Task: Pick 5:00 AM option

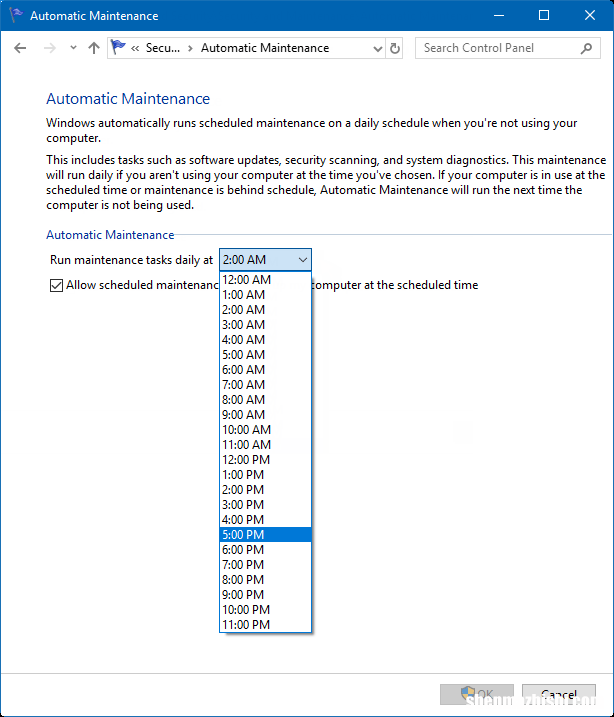Action: pos(265,355)
